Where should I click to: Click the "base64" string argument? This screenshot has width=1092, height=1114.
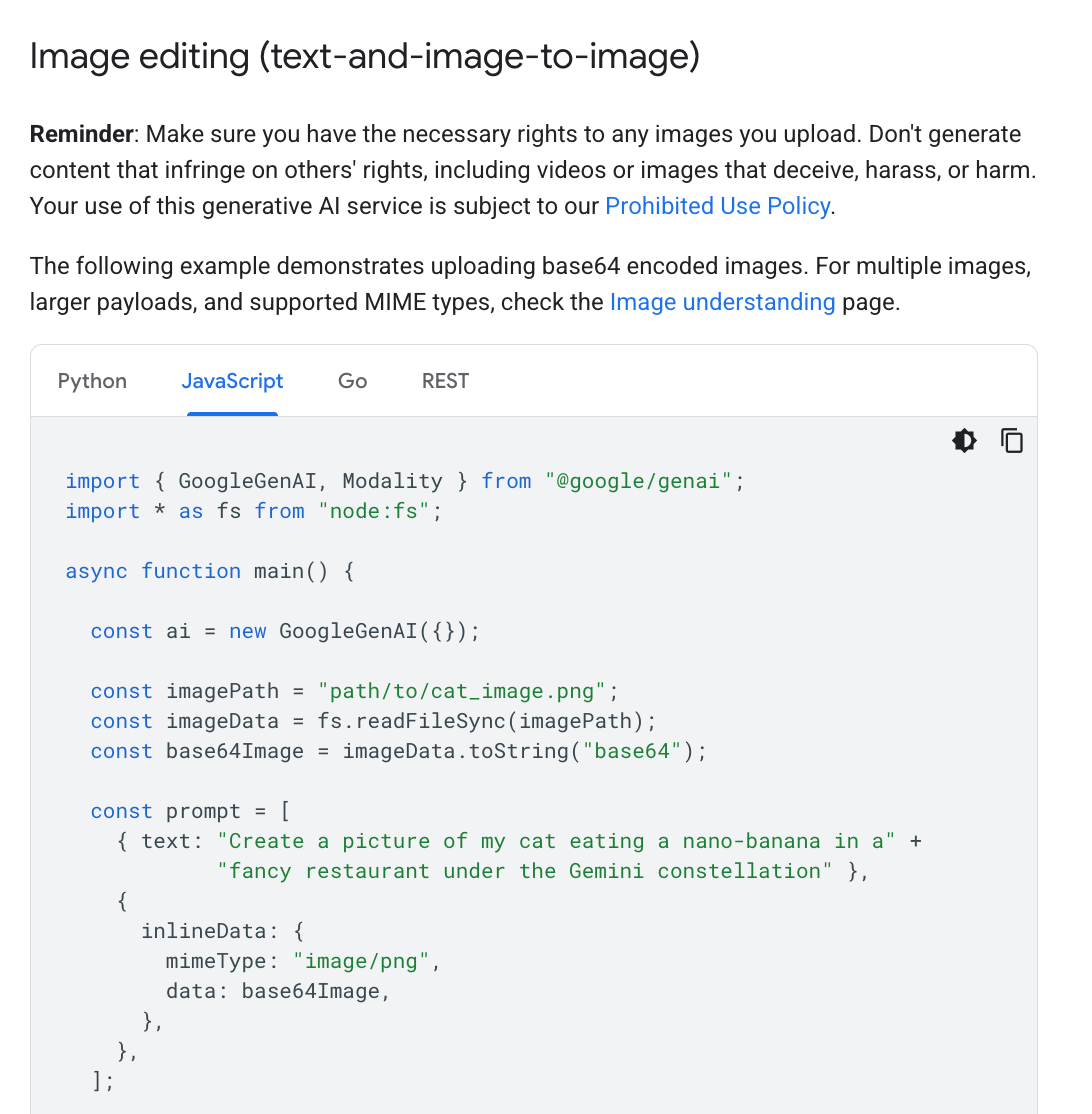tap(632, 751)
